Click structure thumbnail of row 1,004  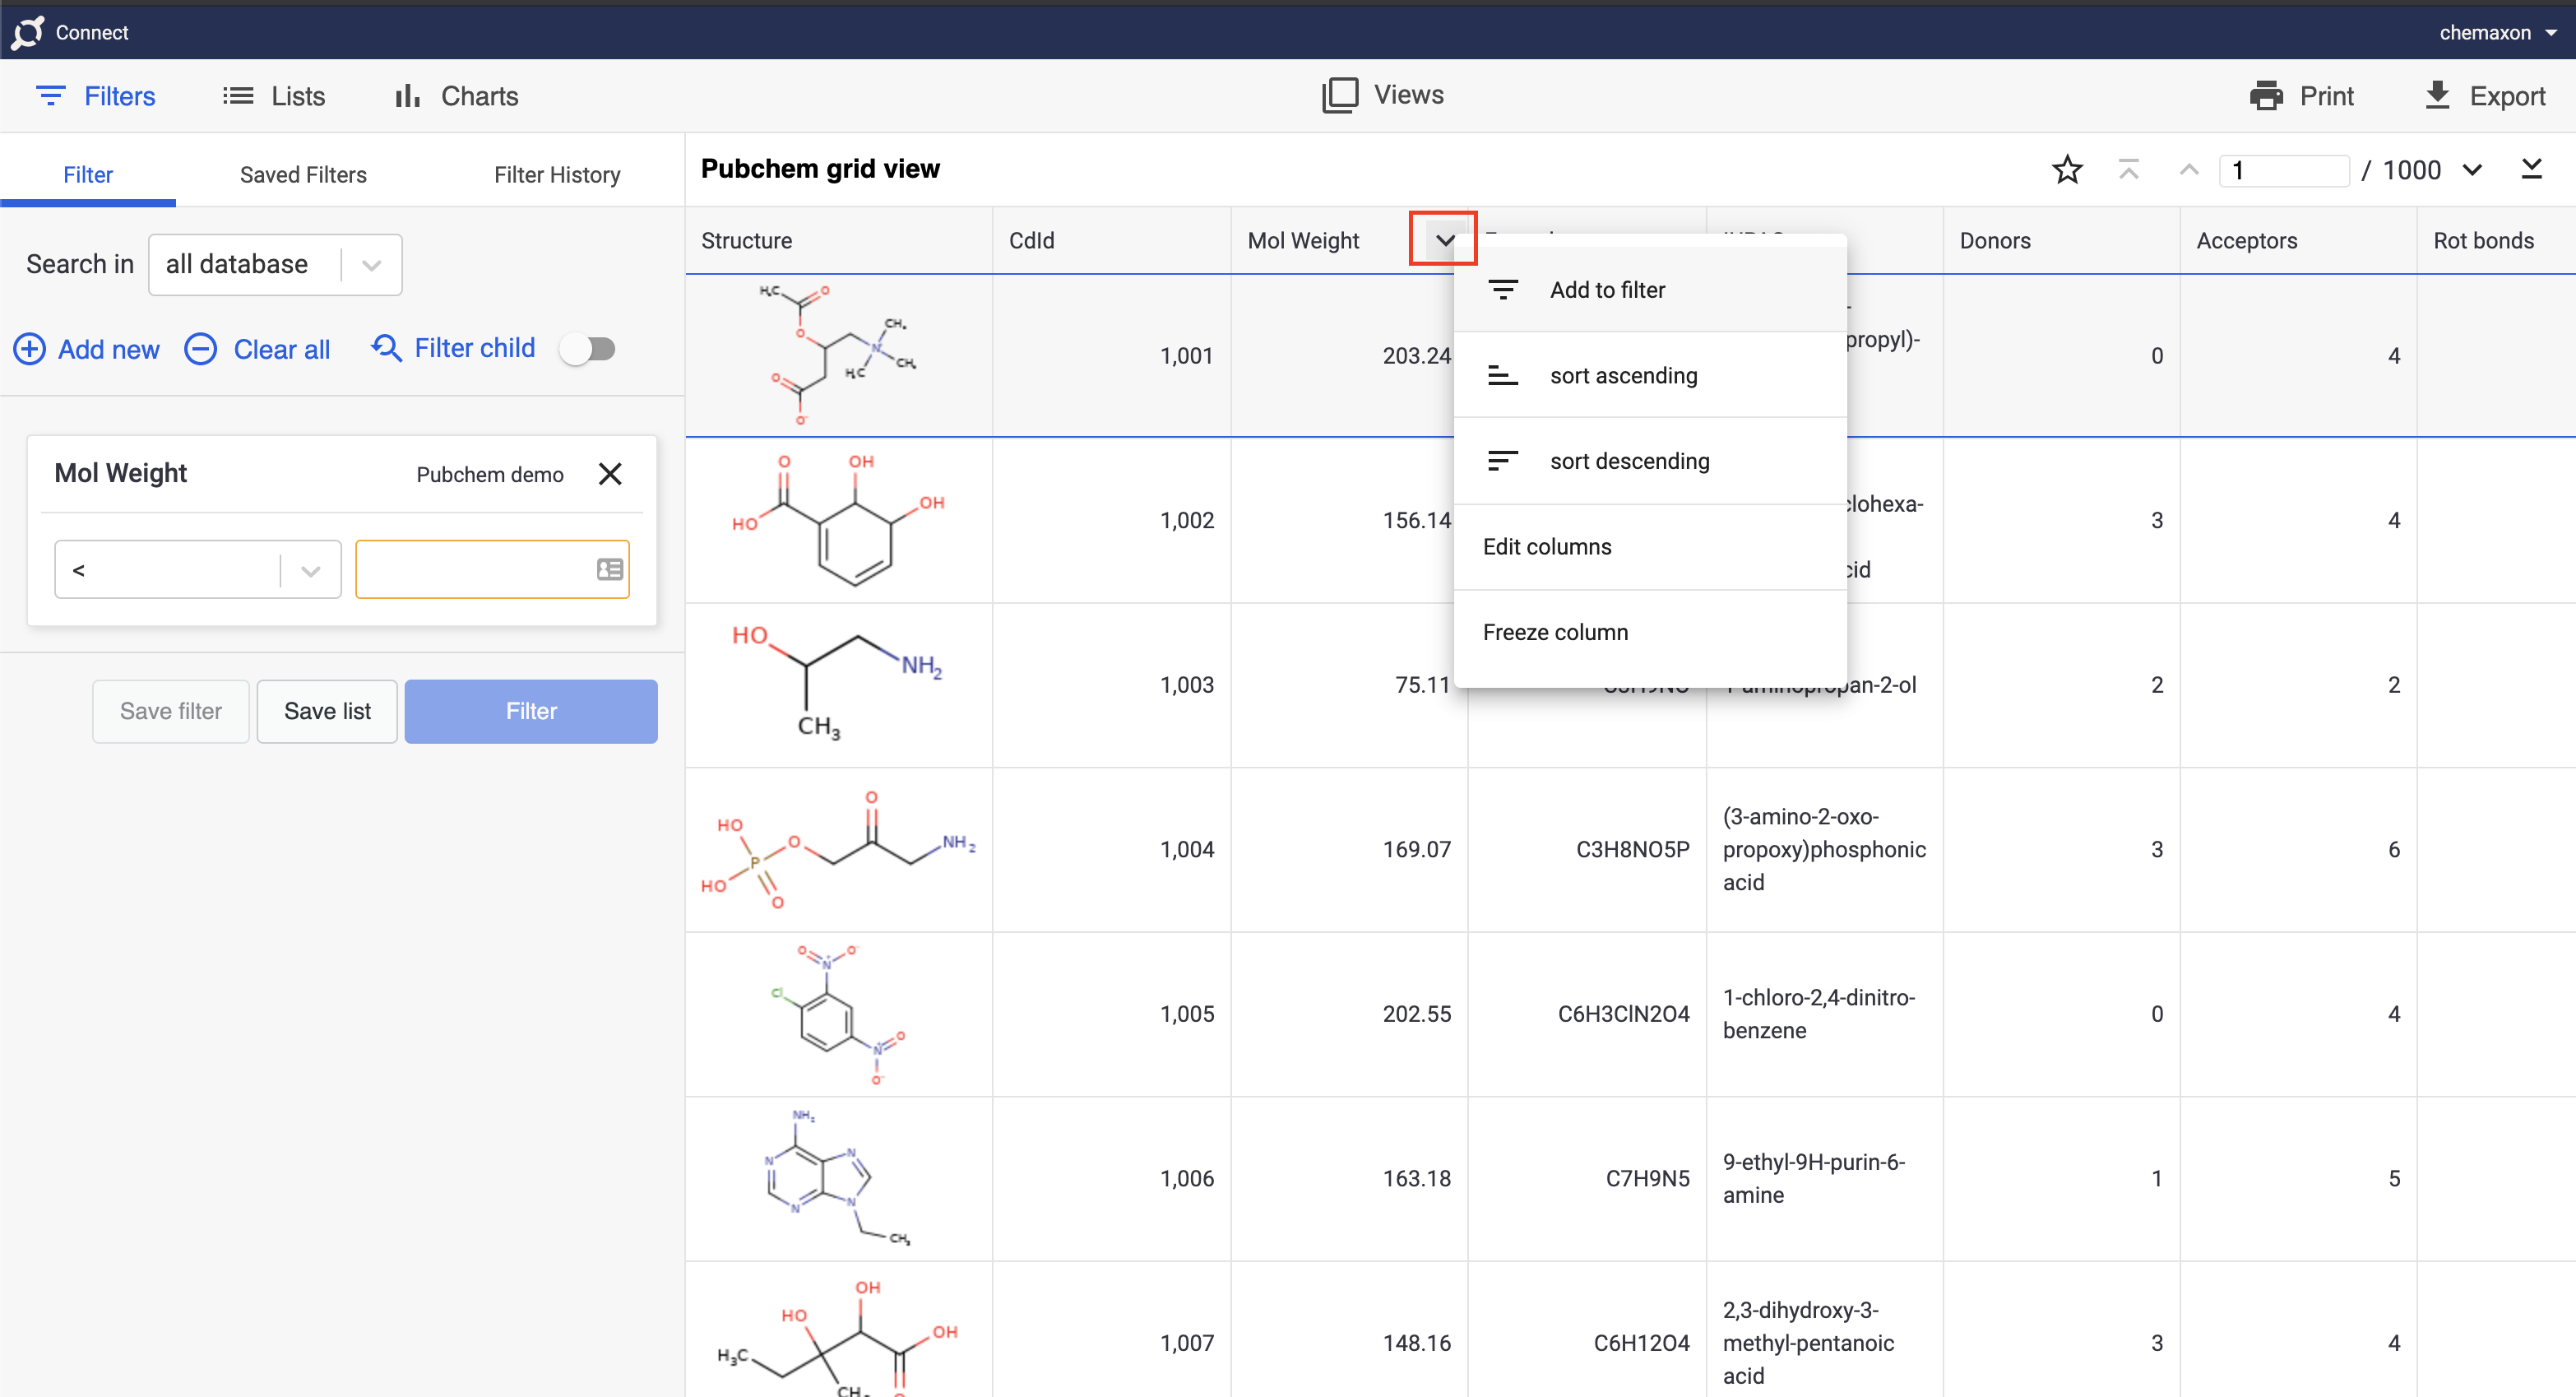coord(838,849)
